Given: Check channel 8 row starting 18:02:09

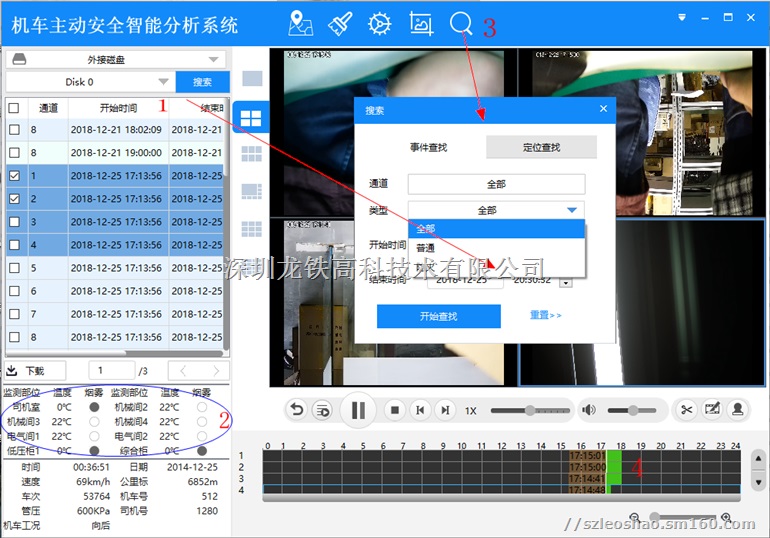Looking at the screenshot, I should [x=14, y=130].
